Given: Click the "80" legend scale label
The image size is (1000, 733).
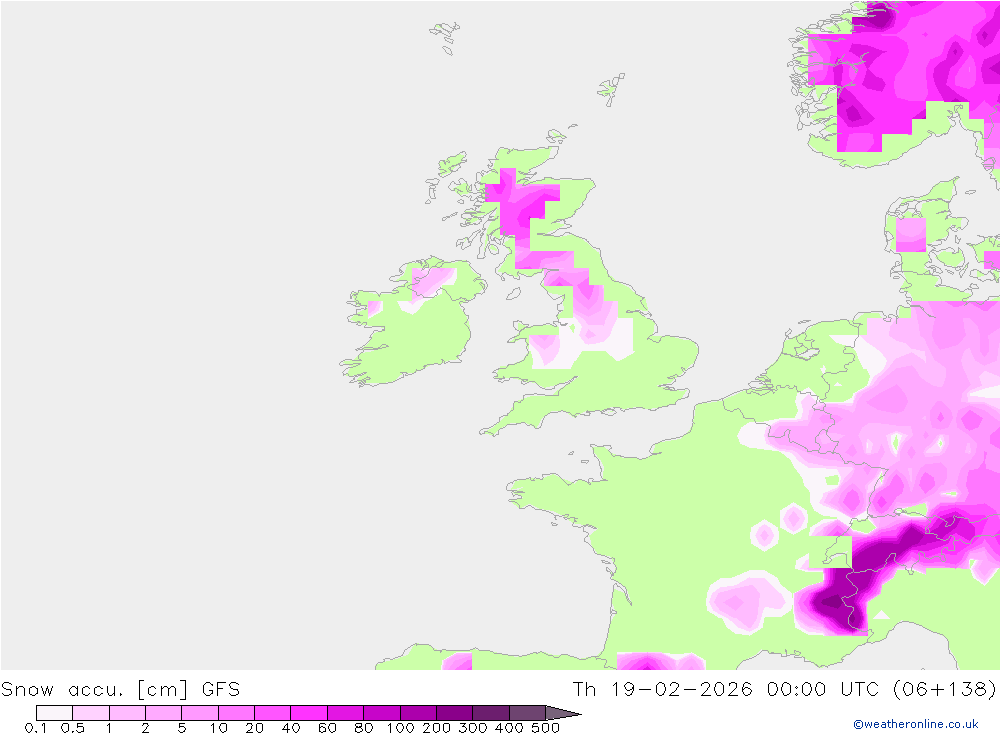Looking at the screenshot, I should pyautogui.click(x=364, y=728).
